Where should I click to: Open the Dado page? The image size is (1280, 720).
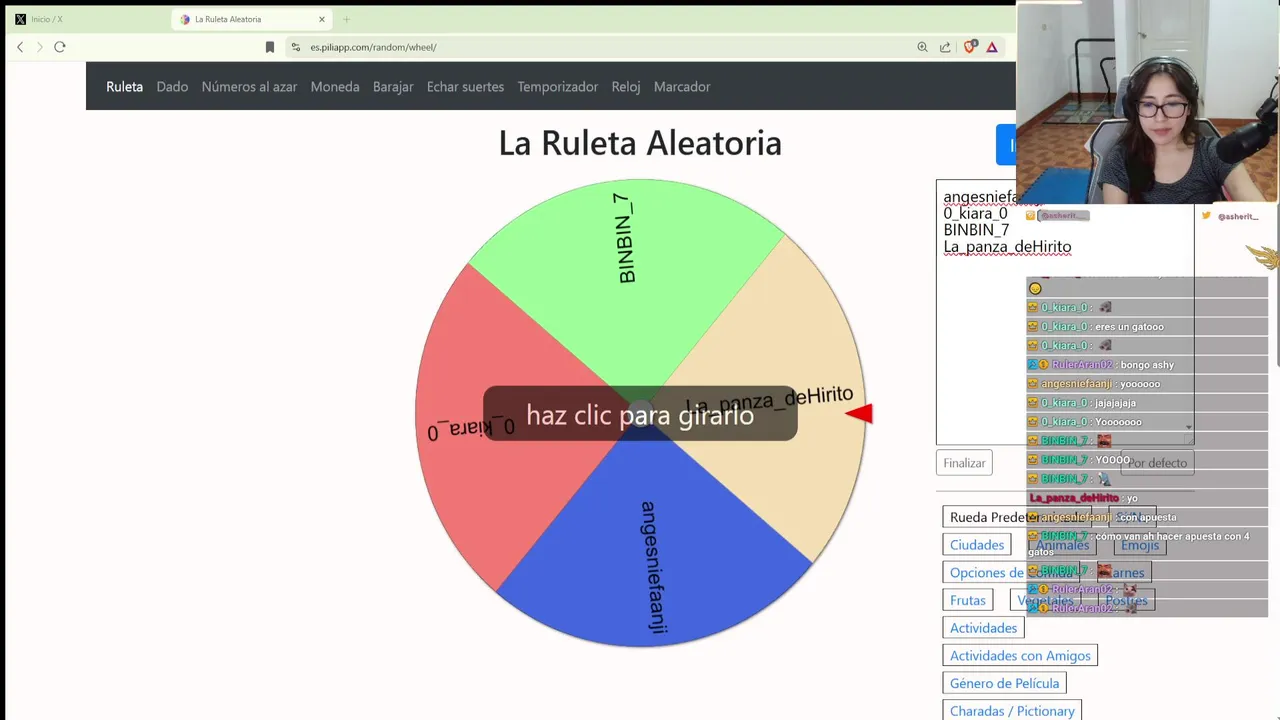(x=172, y=87)
